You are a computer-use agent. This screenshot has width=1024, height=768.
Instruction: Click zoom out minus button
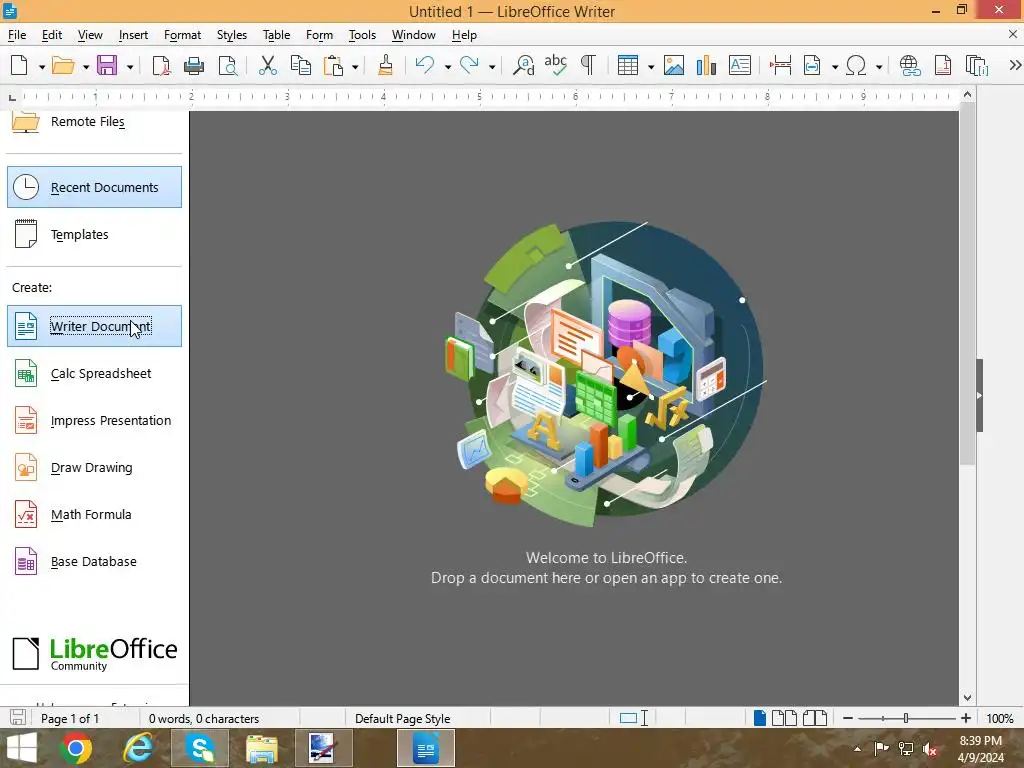(848, 718)
